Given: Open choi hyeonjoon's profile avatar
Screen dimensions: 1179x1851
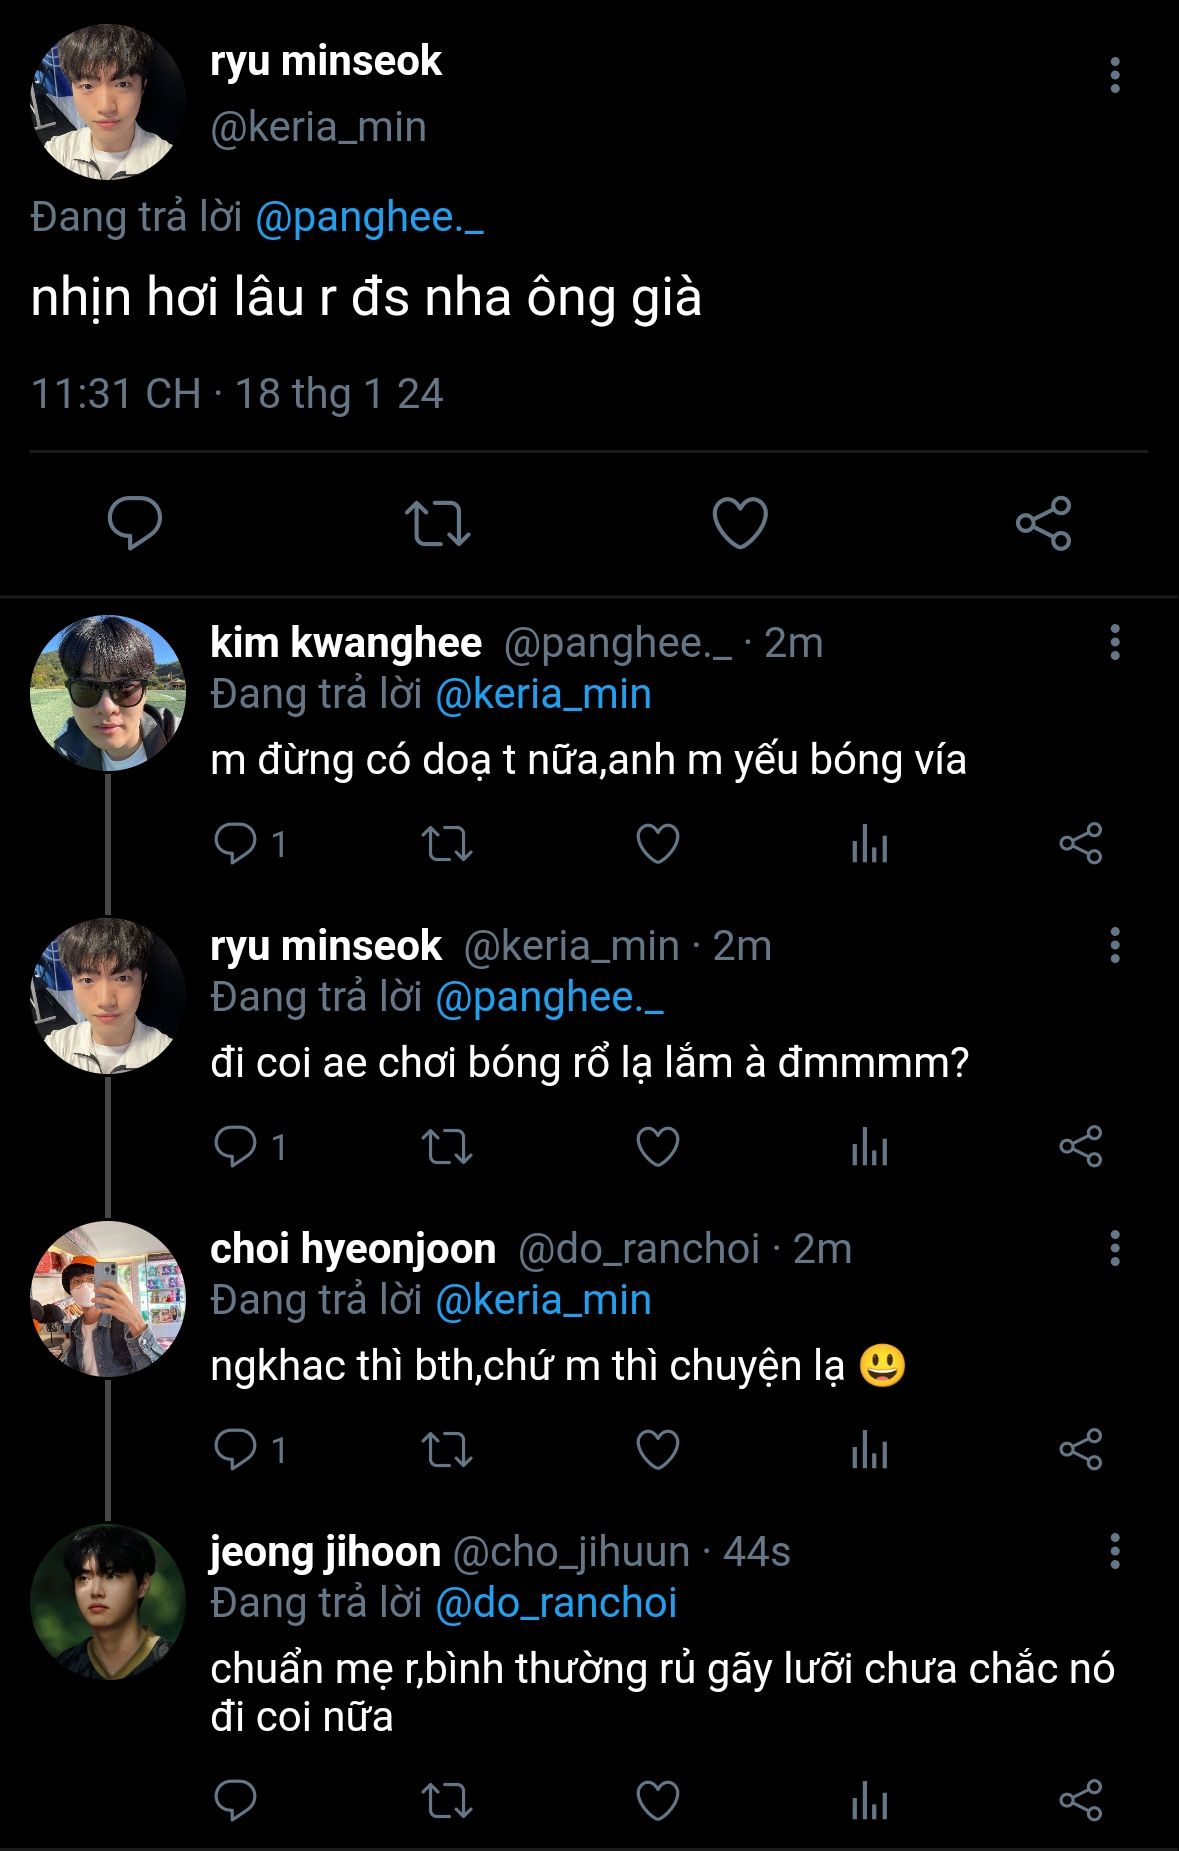Looking at the screenshot, I should [108, 1298].
